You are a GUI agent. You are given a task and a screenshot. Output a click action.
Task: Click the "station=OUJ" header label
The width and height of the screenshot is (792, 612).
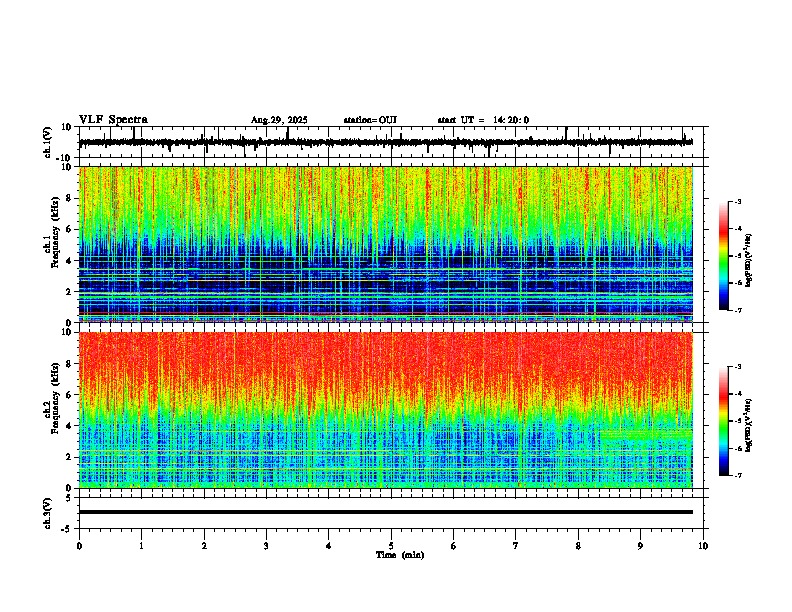[x=370, y=120]
